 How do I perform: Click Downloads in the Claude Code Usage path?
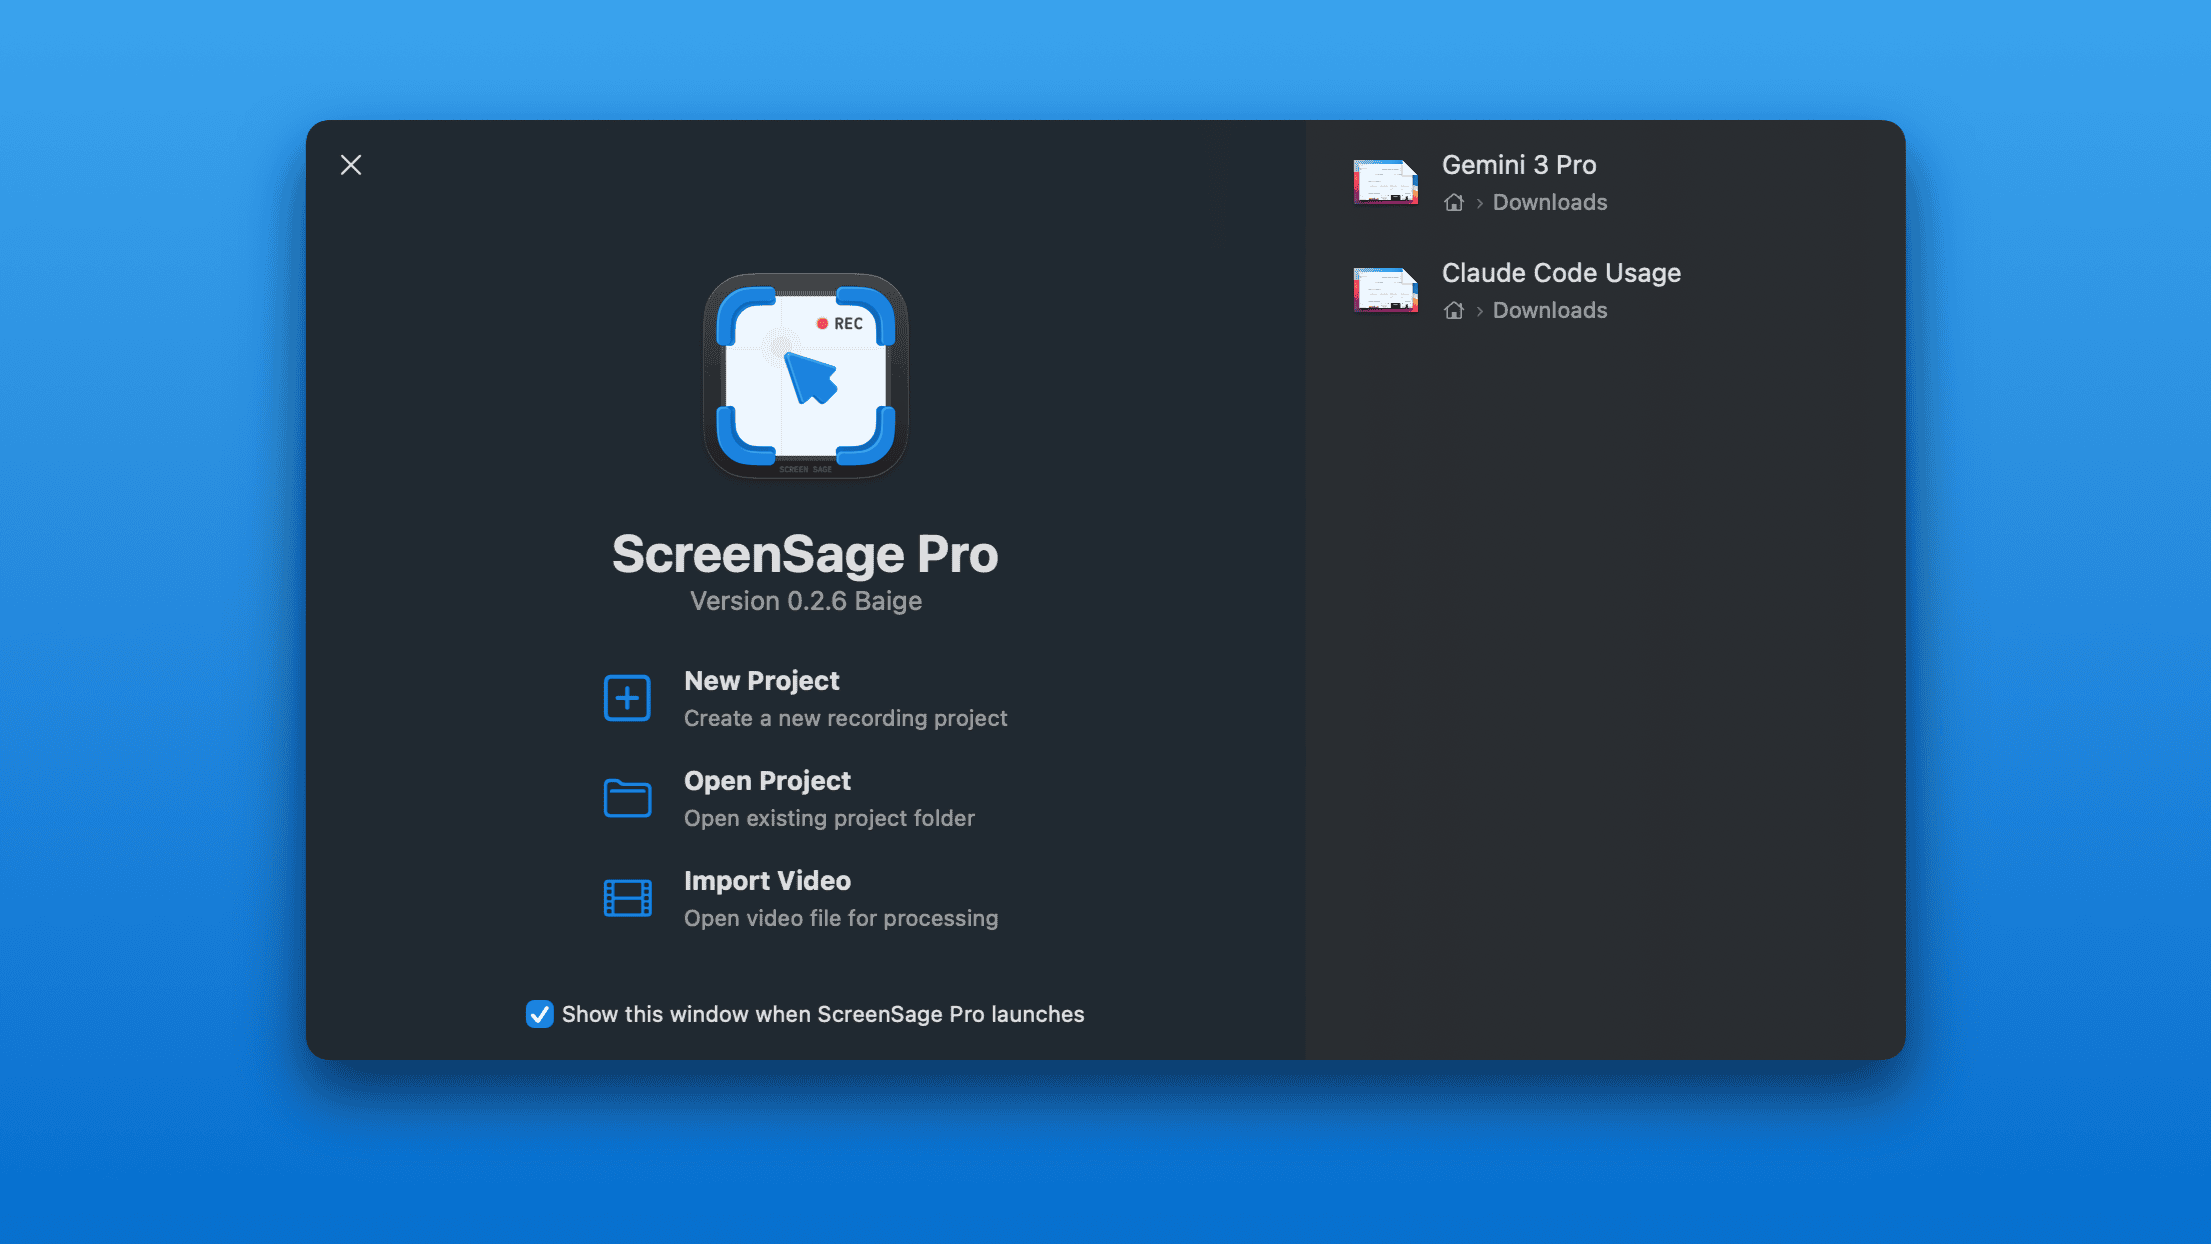click(1549, 311)
